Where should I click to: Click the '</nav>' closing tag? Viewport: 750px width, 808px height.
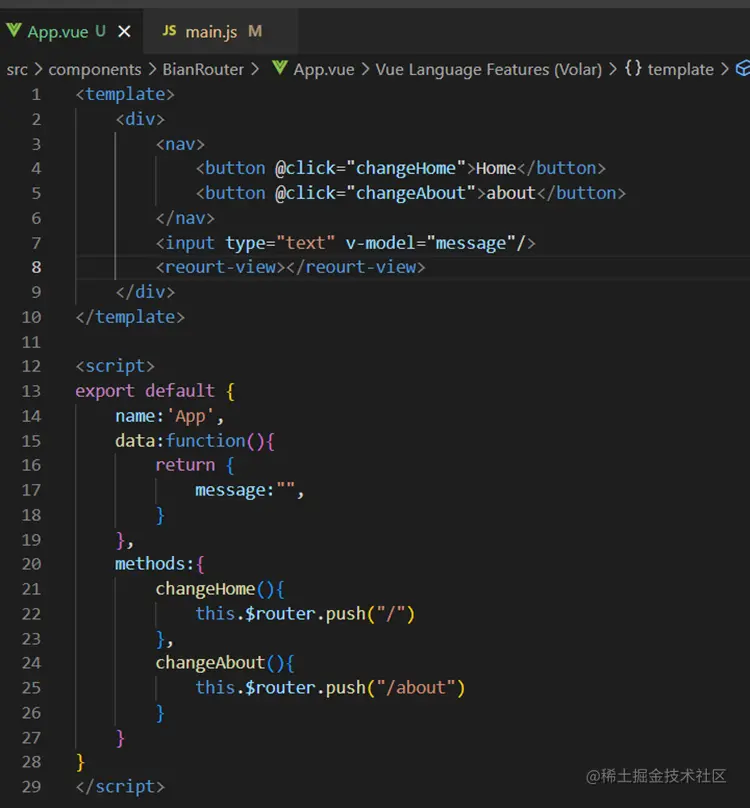(185, 218)
